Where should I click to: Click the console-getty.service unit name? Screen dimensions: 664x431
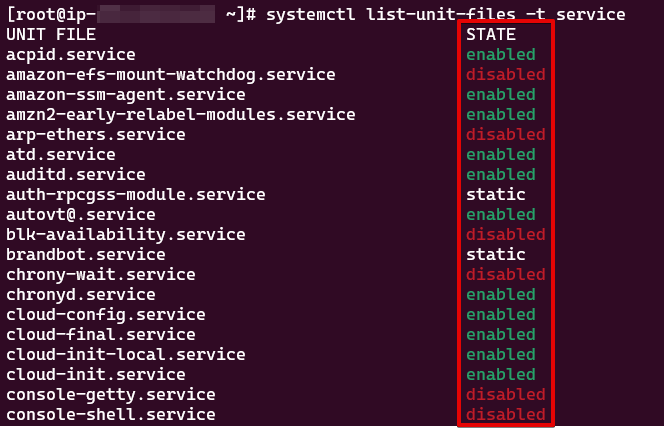(x=111, y=395)
